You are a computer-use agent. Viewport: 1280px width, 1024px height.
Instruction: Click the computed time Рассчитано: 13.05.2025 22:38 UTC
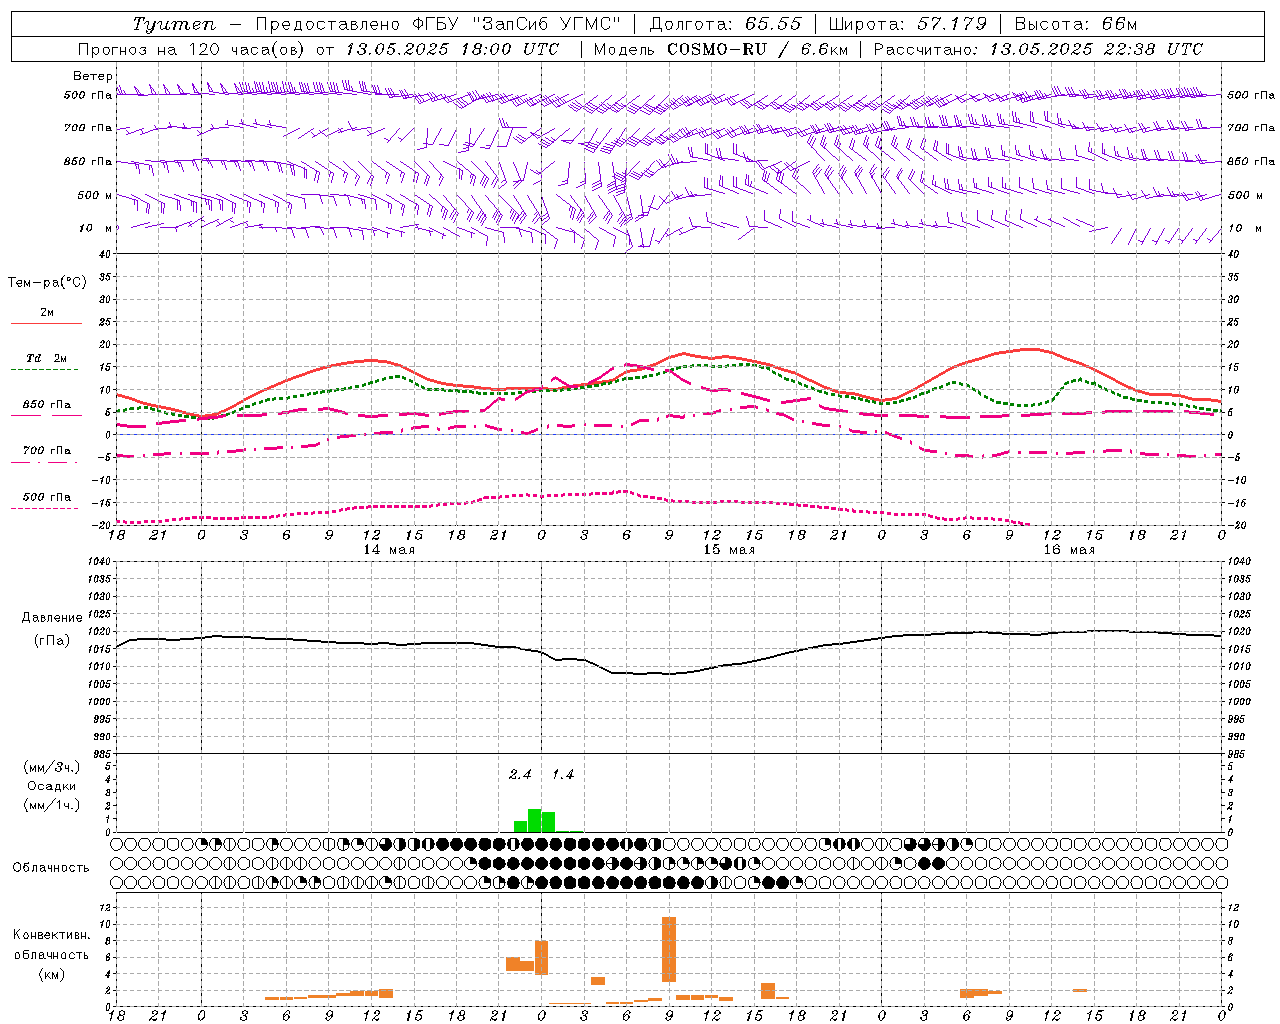point(1038,49)
